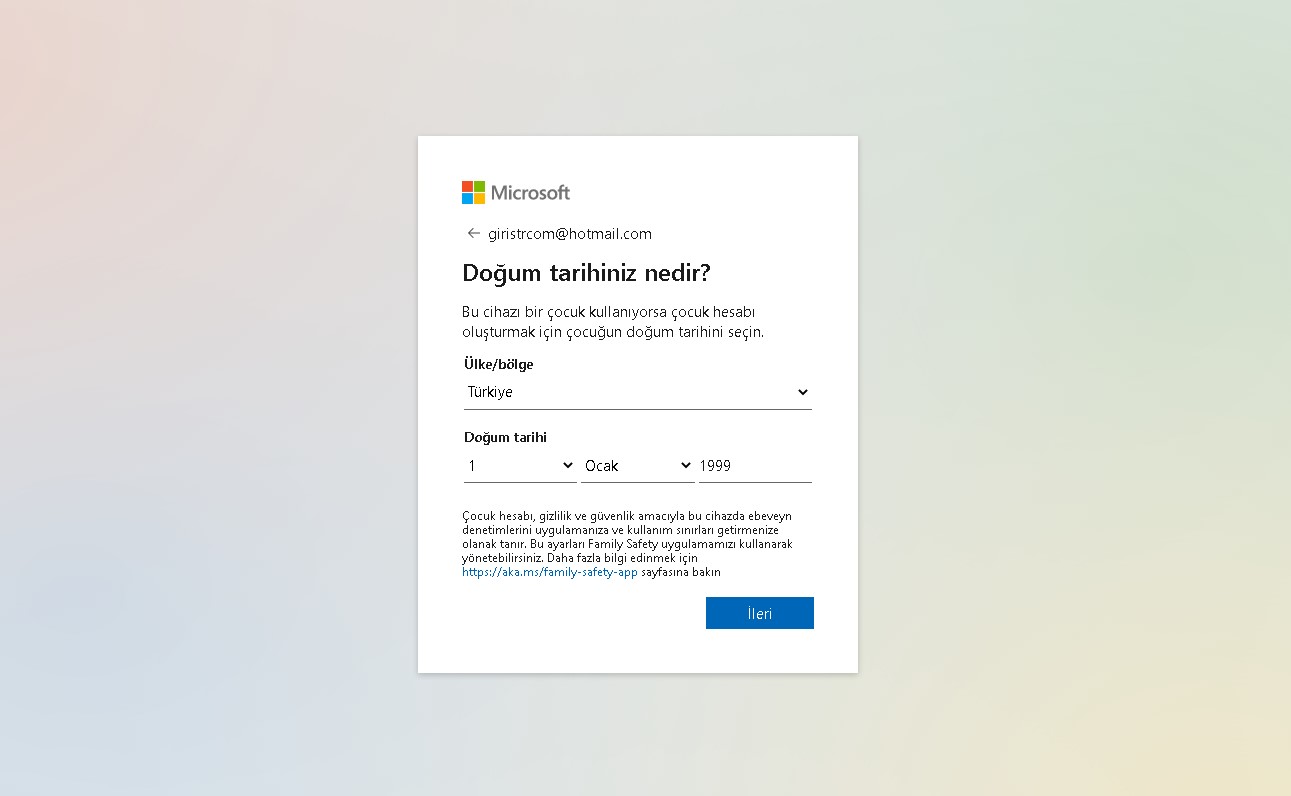Open the day dropdown showing 1
The width and height of the screenshot is (1291, 796).
(520, 465)
